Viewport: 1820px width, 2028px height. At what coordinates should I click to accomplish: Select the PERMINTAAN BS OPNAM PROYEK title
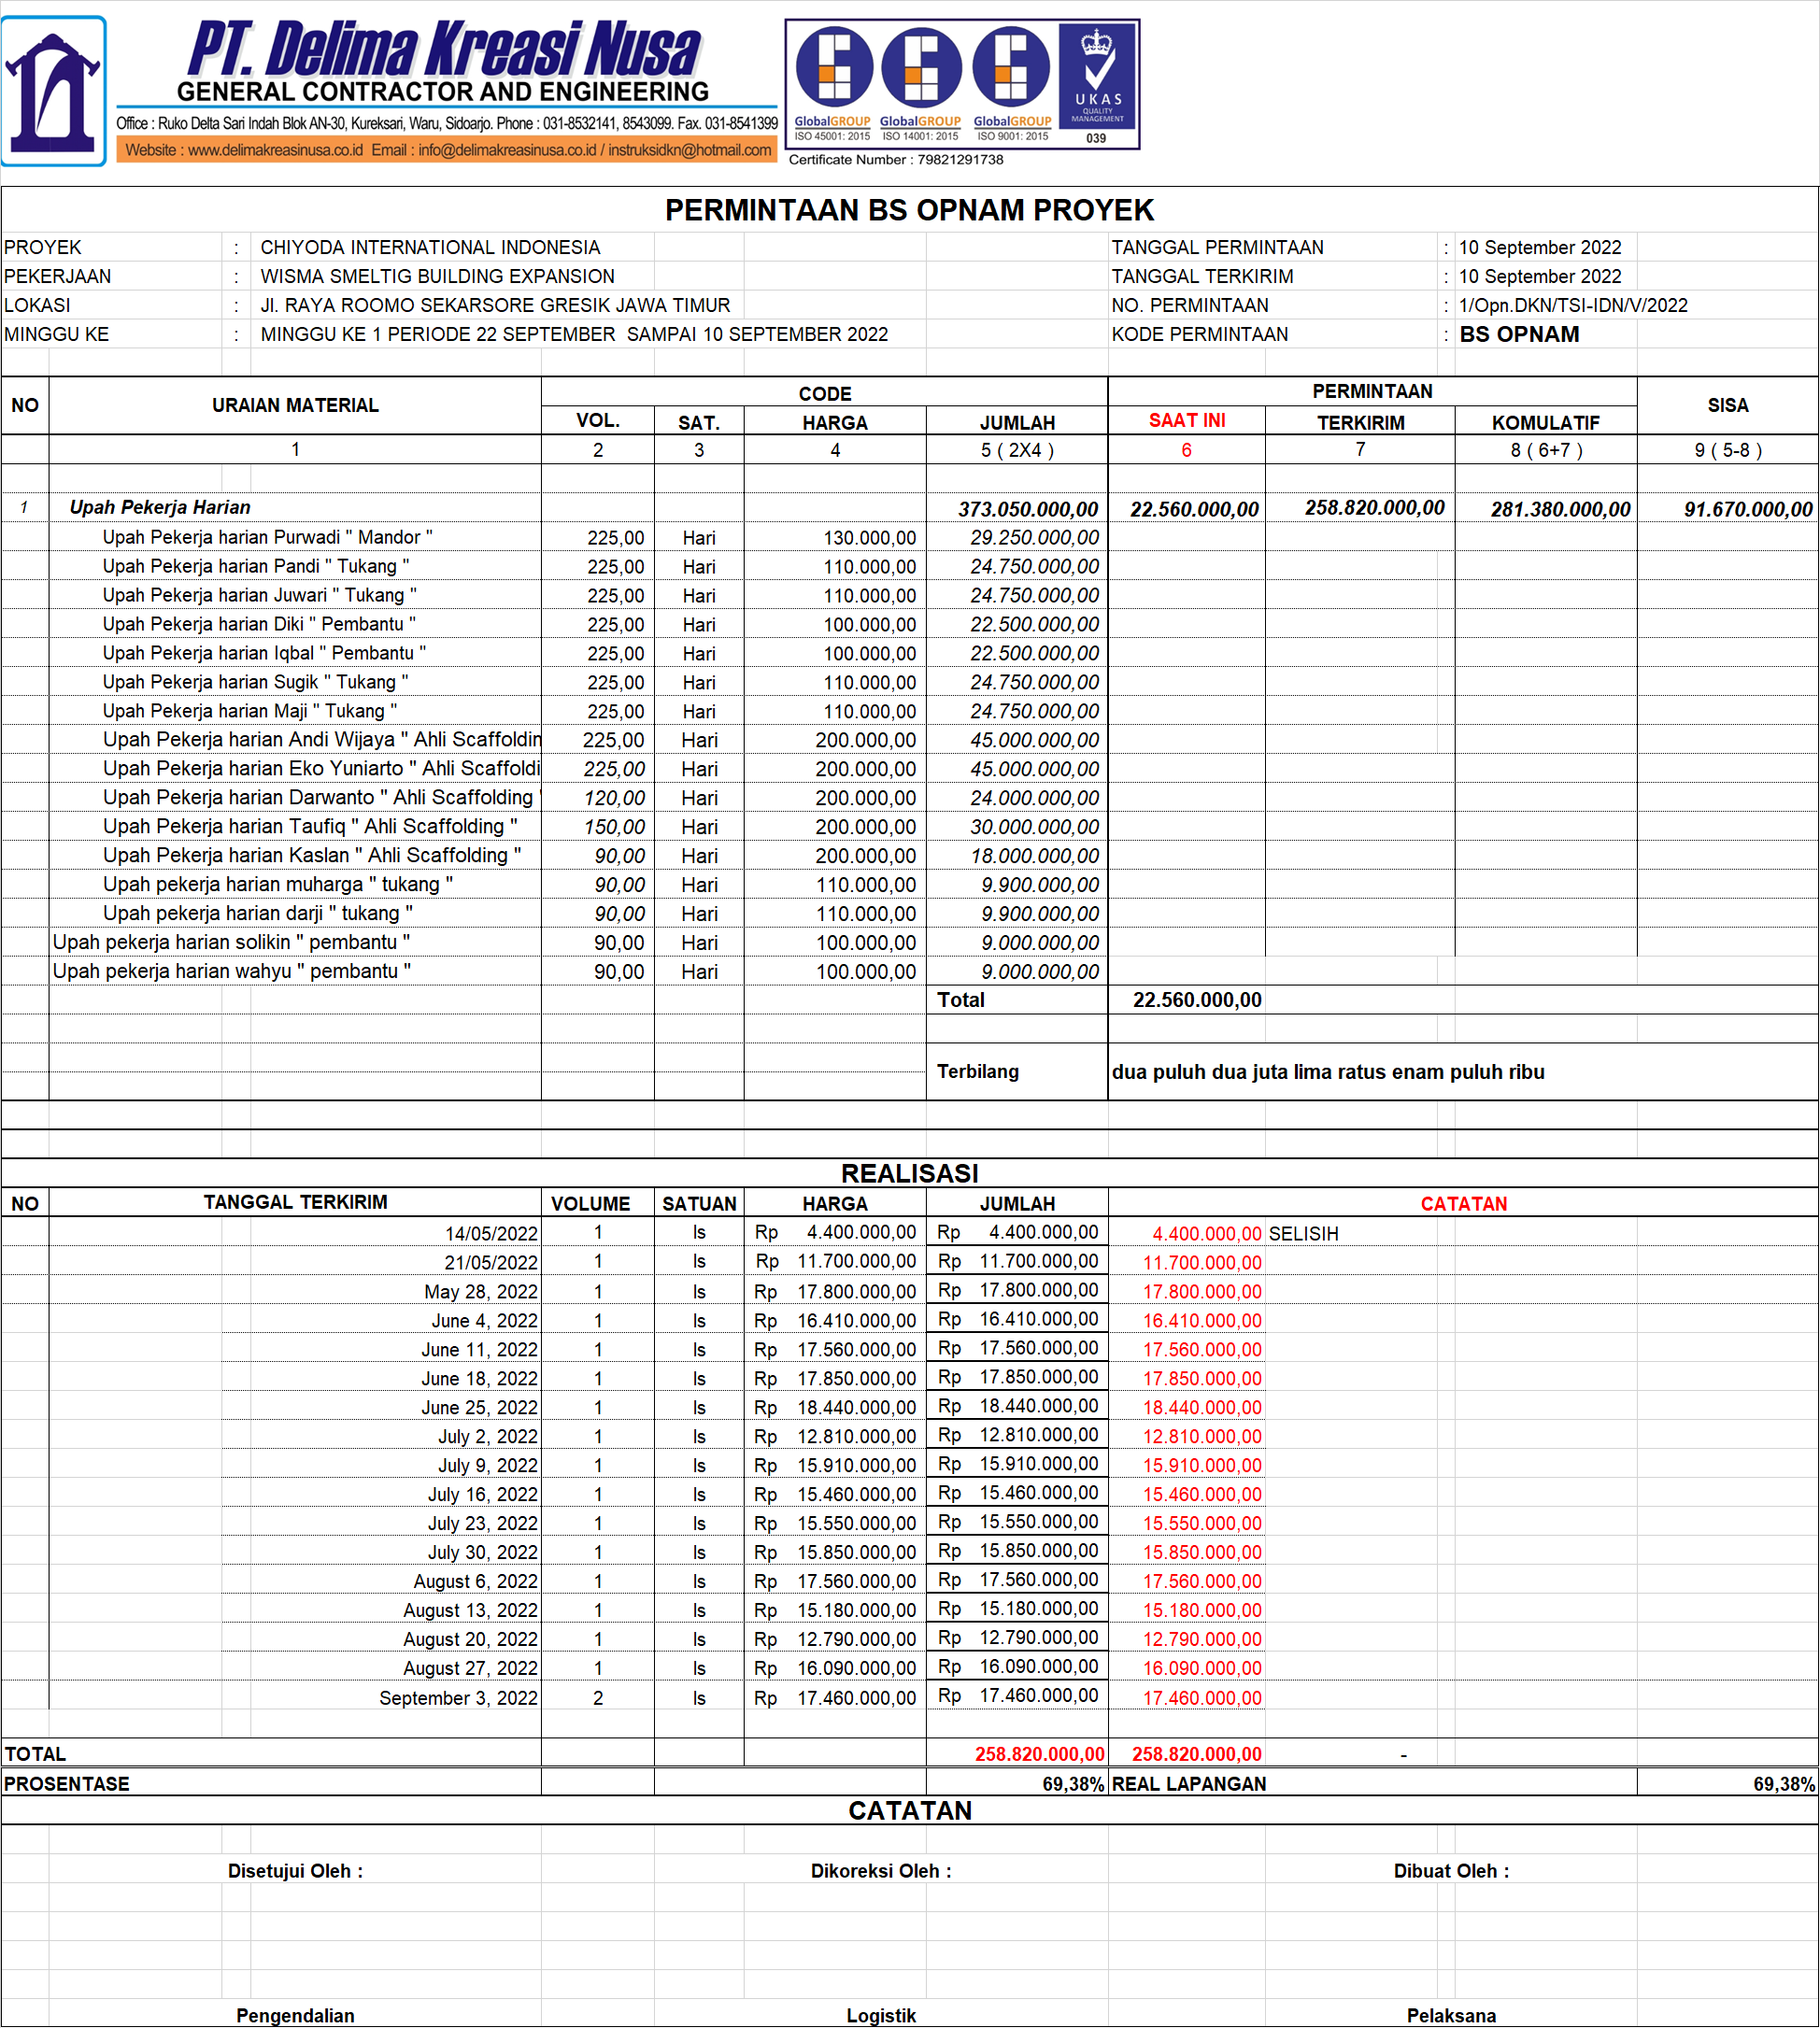click(x=909, y=210)
